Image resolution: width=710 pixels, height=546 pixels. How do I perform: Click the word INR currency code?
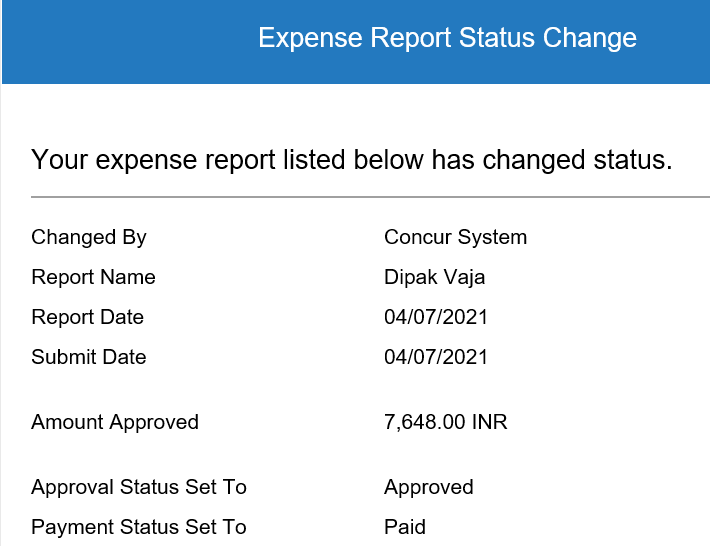pyautogui.click(x=489, y=422)
